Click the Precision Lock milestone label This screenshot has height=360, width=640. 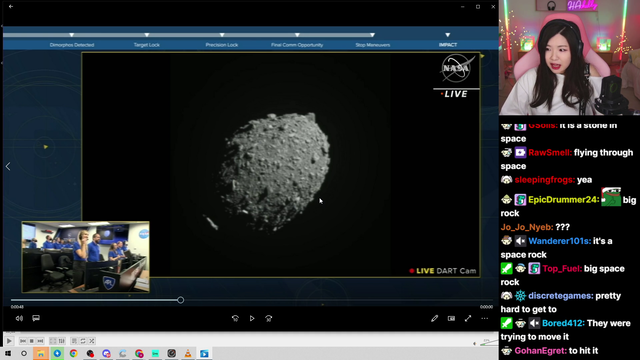222,45
